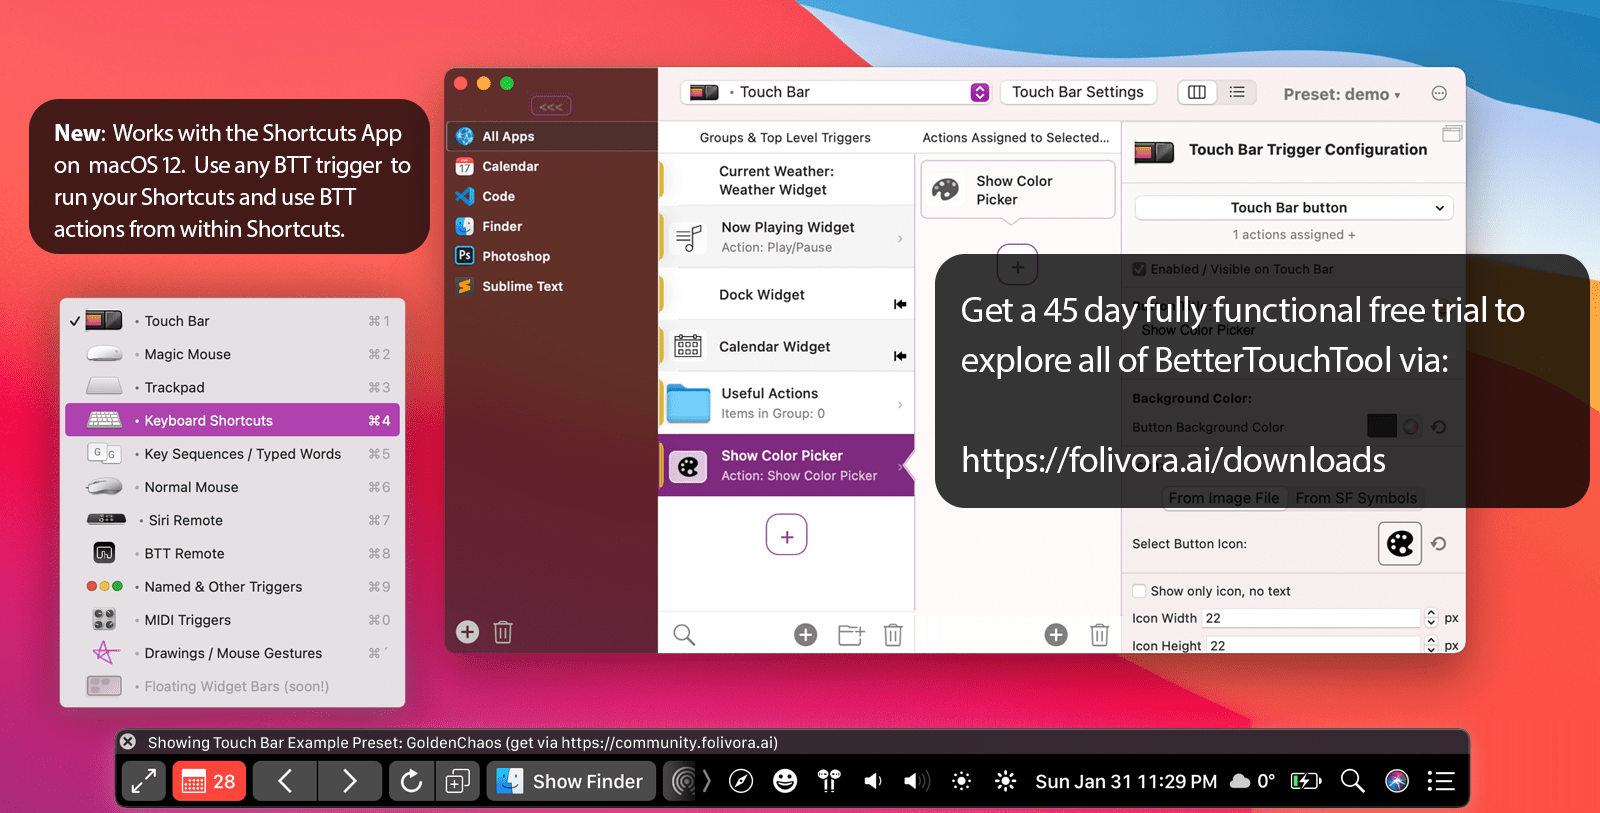Select All Apps in the app sidebar
1600x813 pixels.
(551, 136)
